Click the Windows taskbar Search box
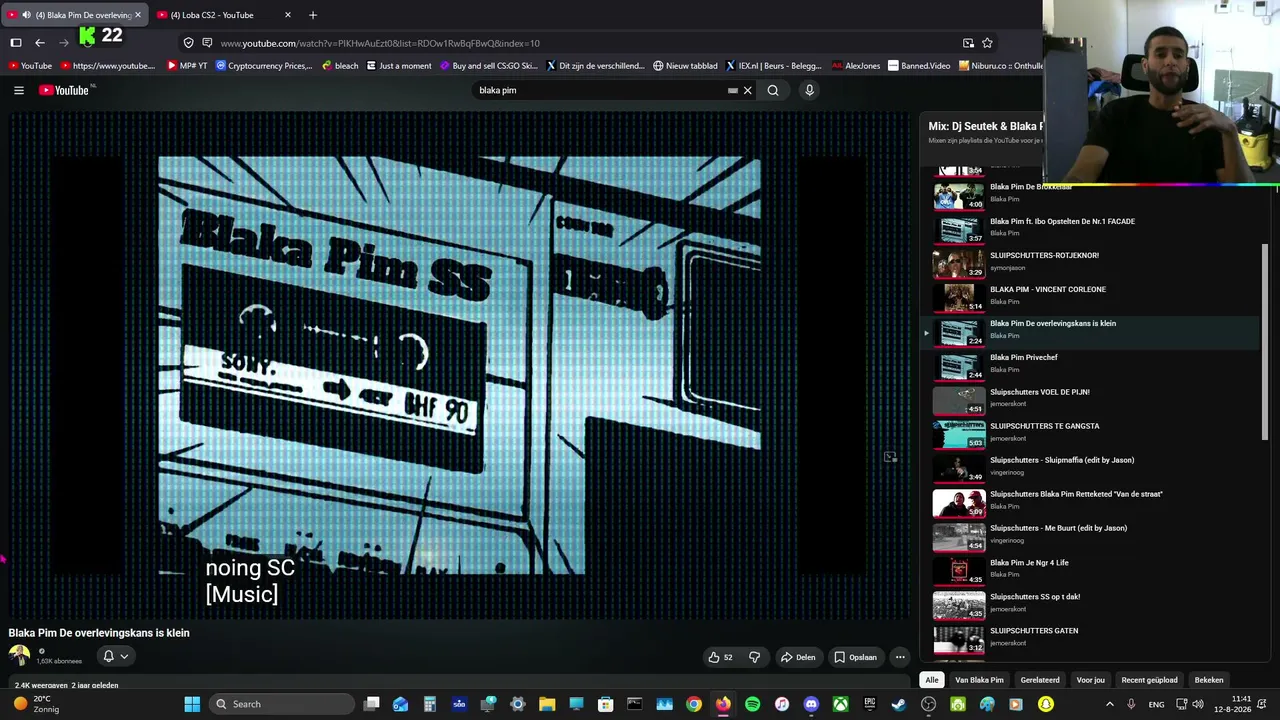 click(283, 704)
